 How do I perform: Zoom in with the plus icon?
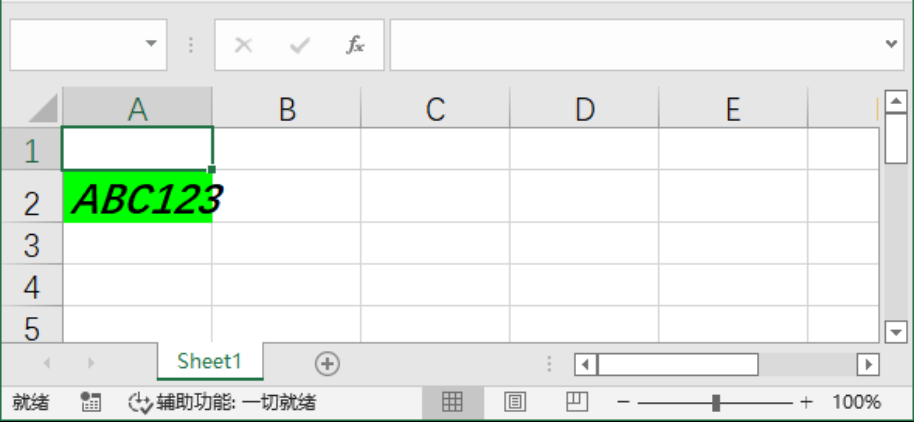click(x=806, y=403)
